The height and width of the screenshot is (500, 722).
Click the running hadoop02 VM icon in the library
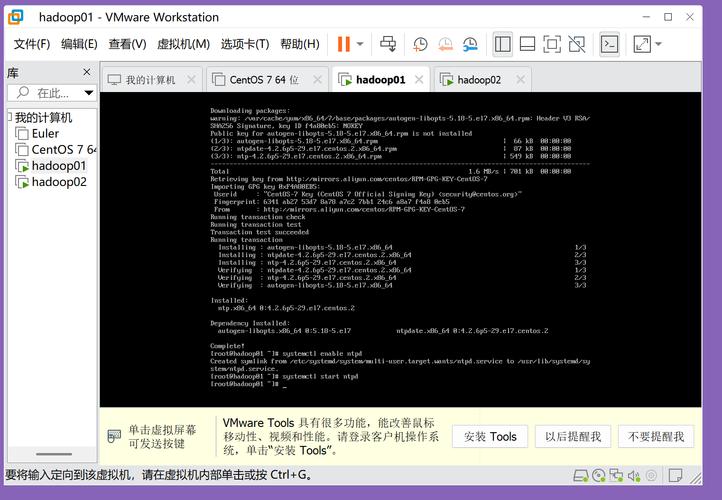click(22, 182)
